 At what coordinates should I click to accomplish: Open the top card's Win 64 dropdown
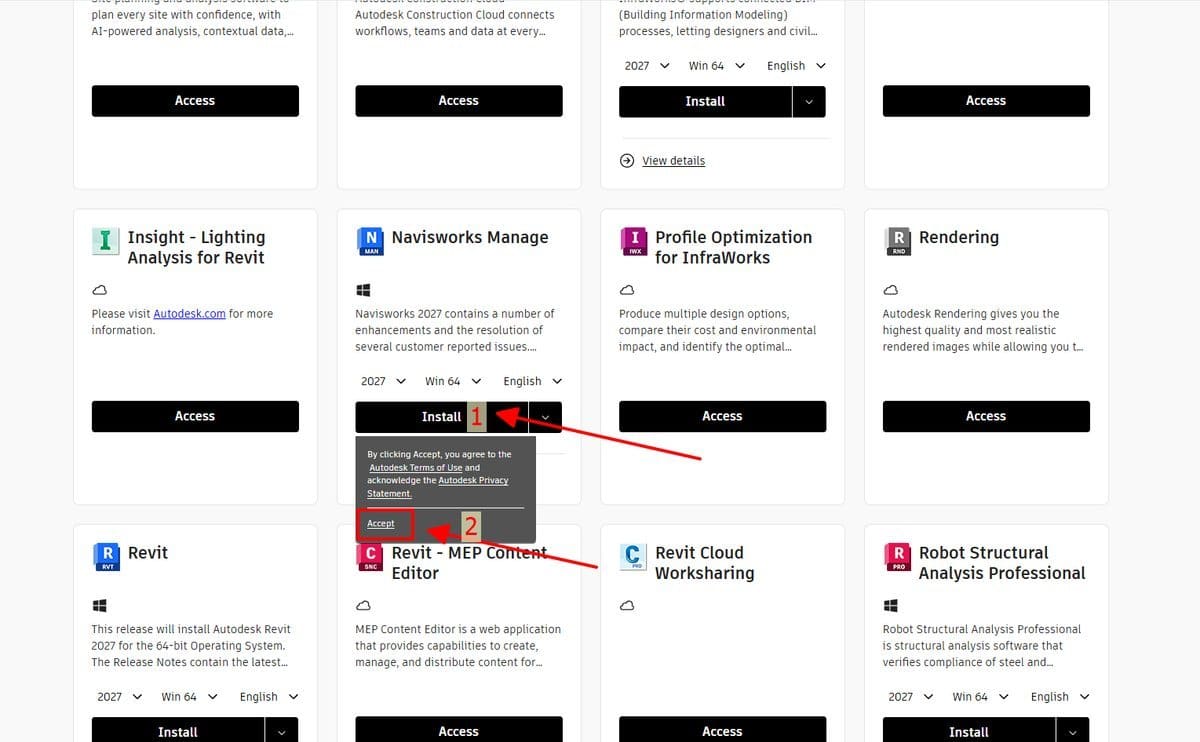click(717, 66)
